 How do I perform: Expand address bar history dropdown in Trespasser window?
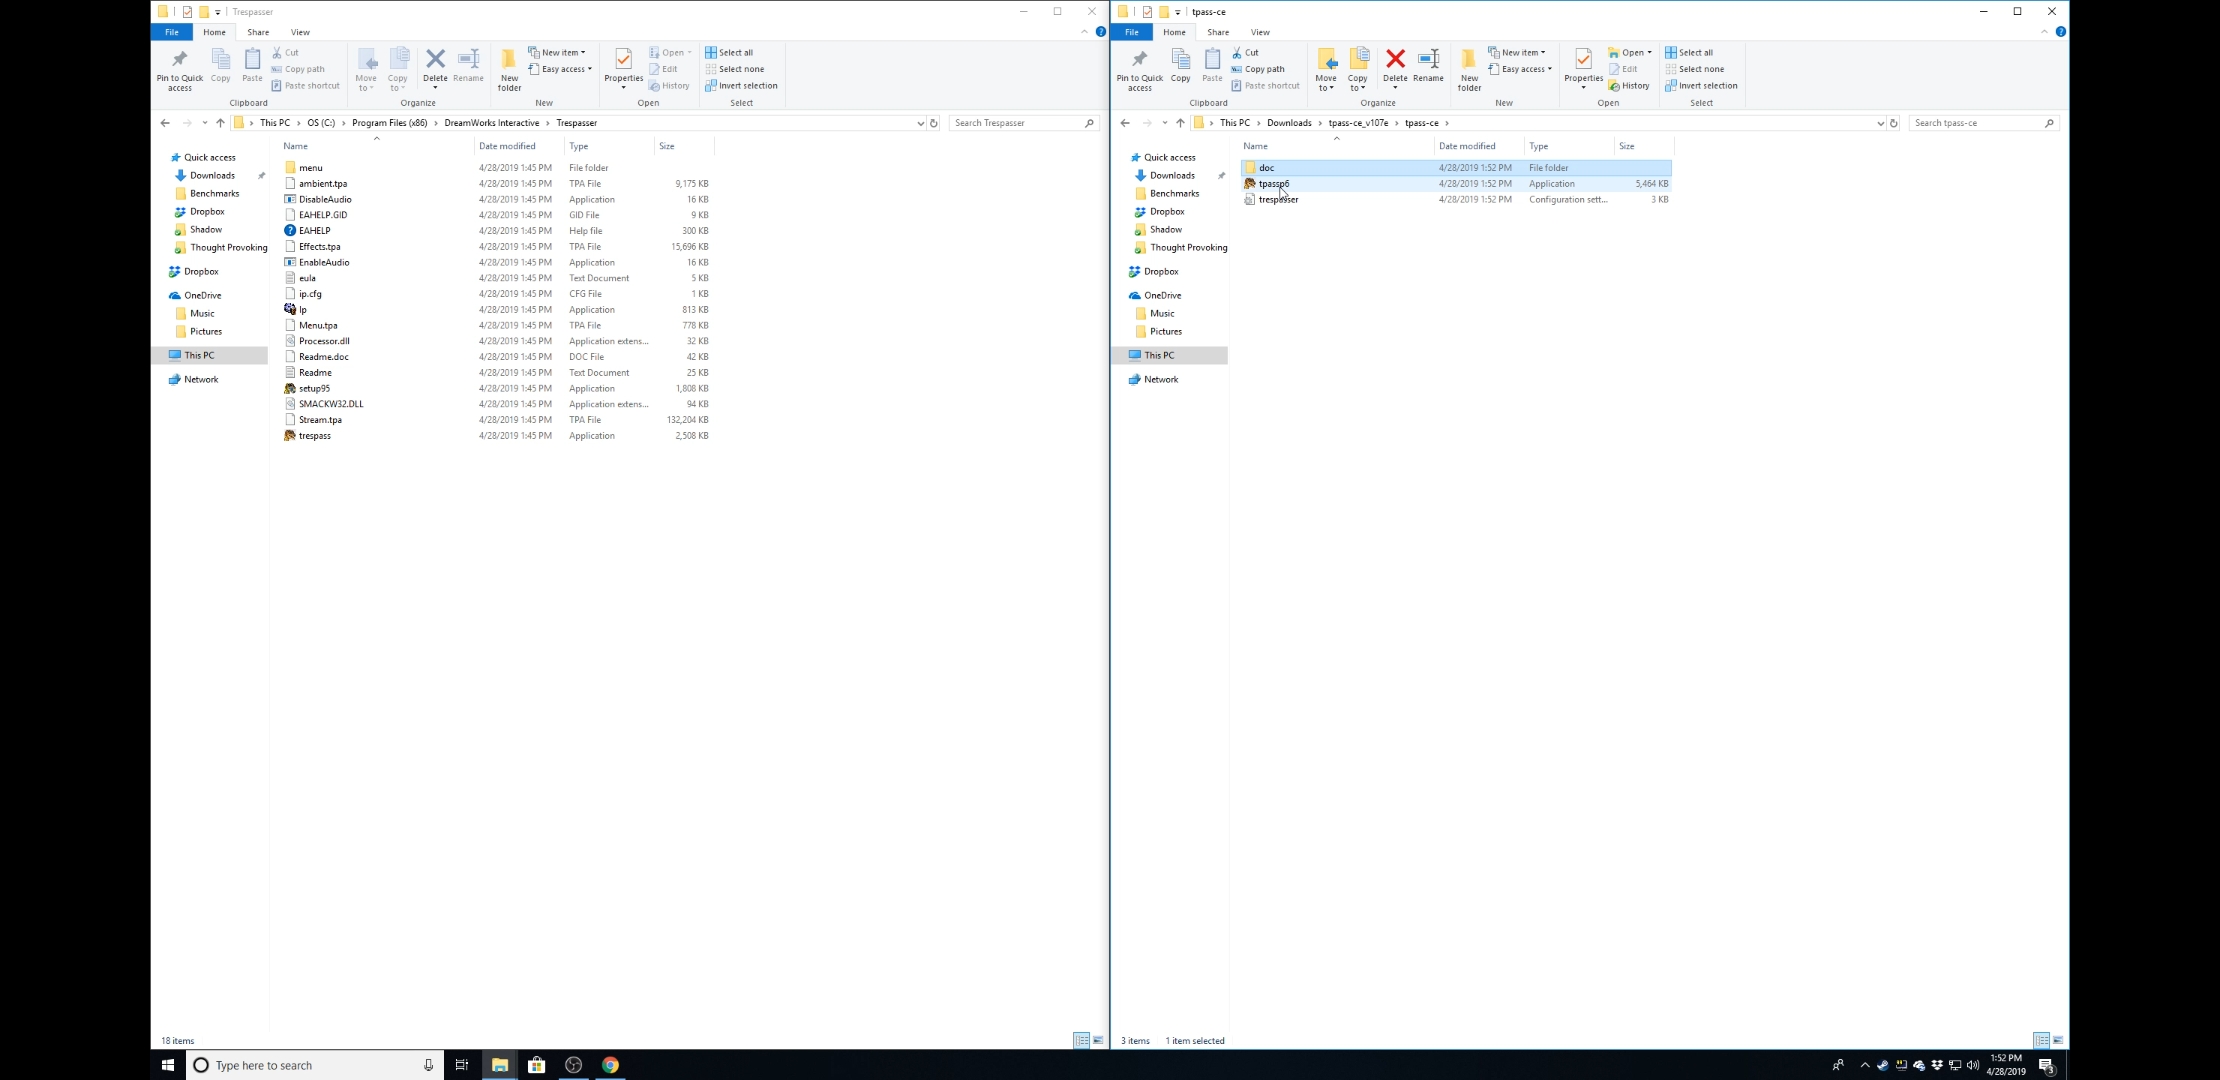(920, 123)
